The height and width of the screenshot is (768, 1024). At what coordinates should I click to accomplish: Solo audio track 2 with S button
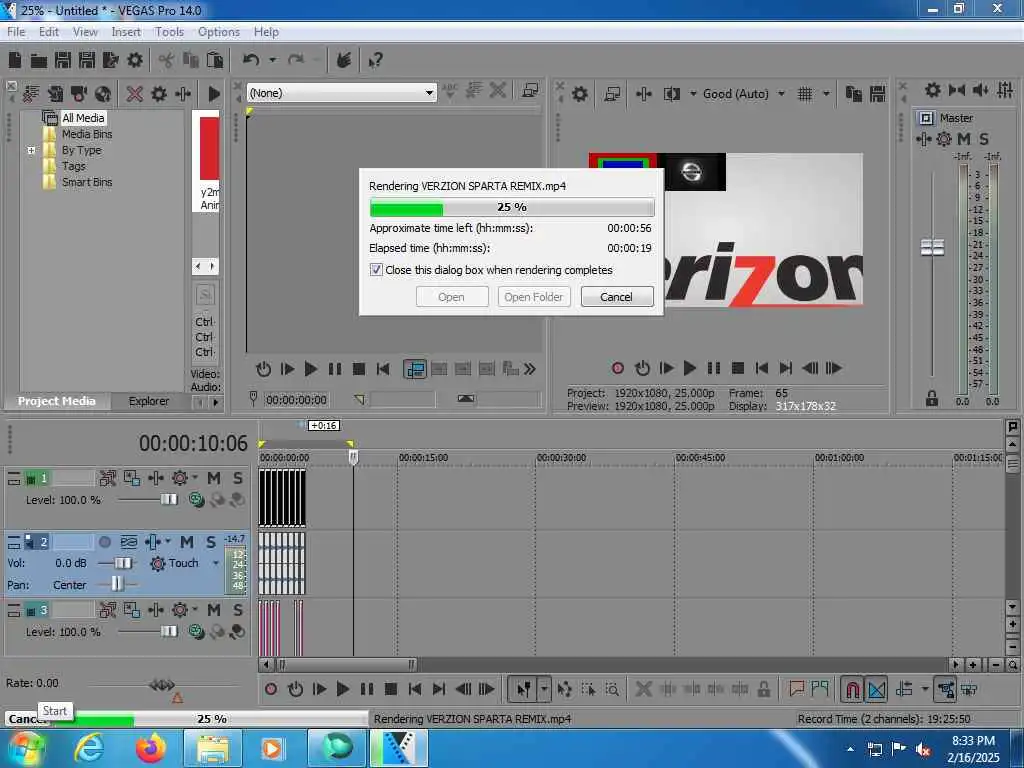click(x=211, y=542)
